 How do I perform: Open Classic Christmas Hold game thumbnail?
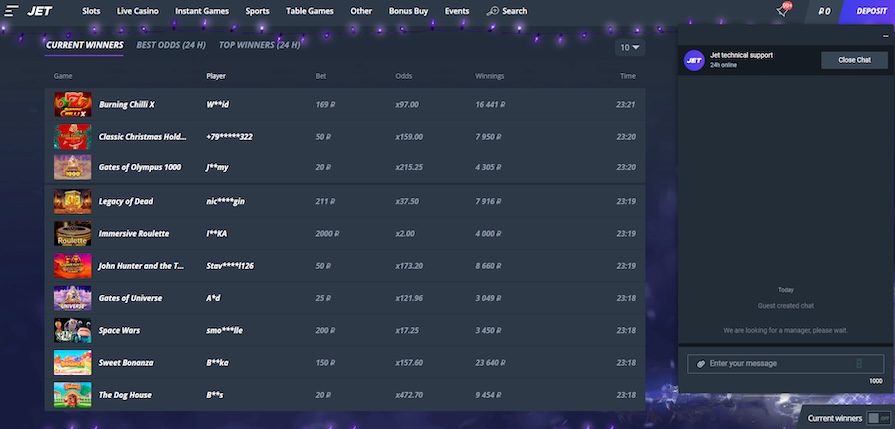(x=72, y=137)
